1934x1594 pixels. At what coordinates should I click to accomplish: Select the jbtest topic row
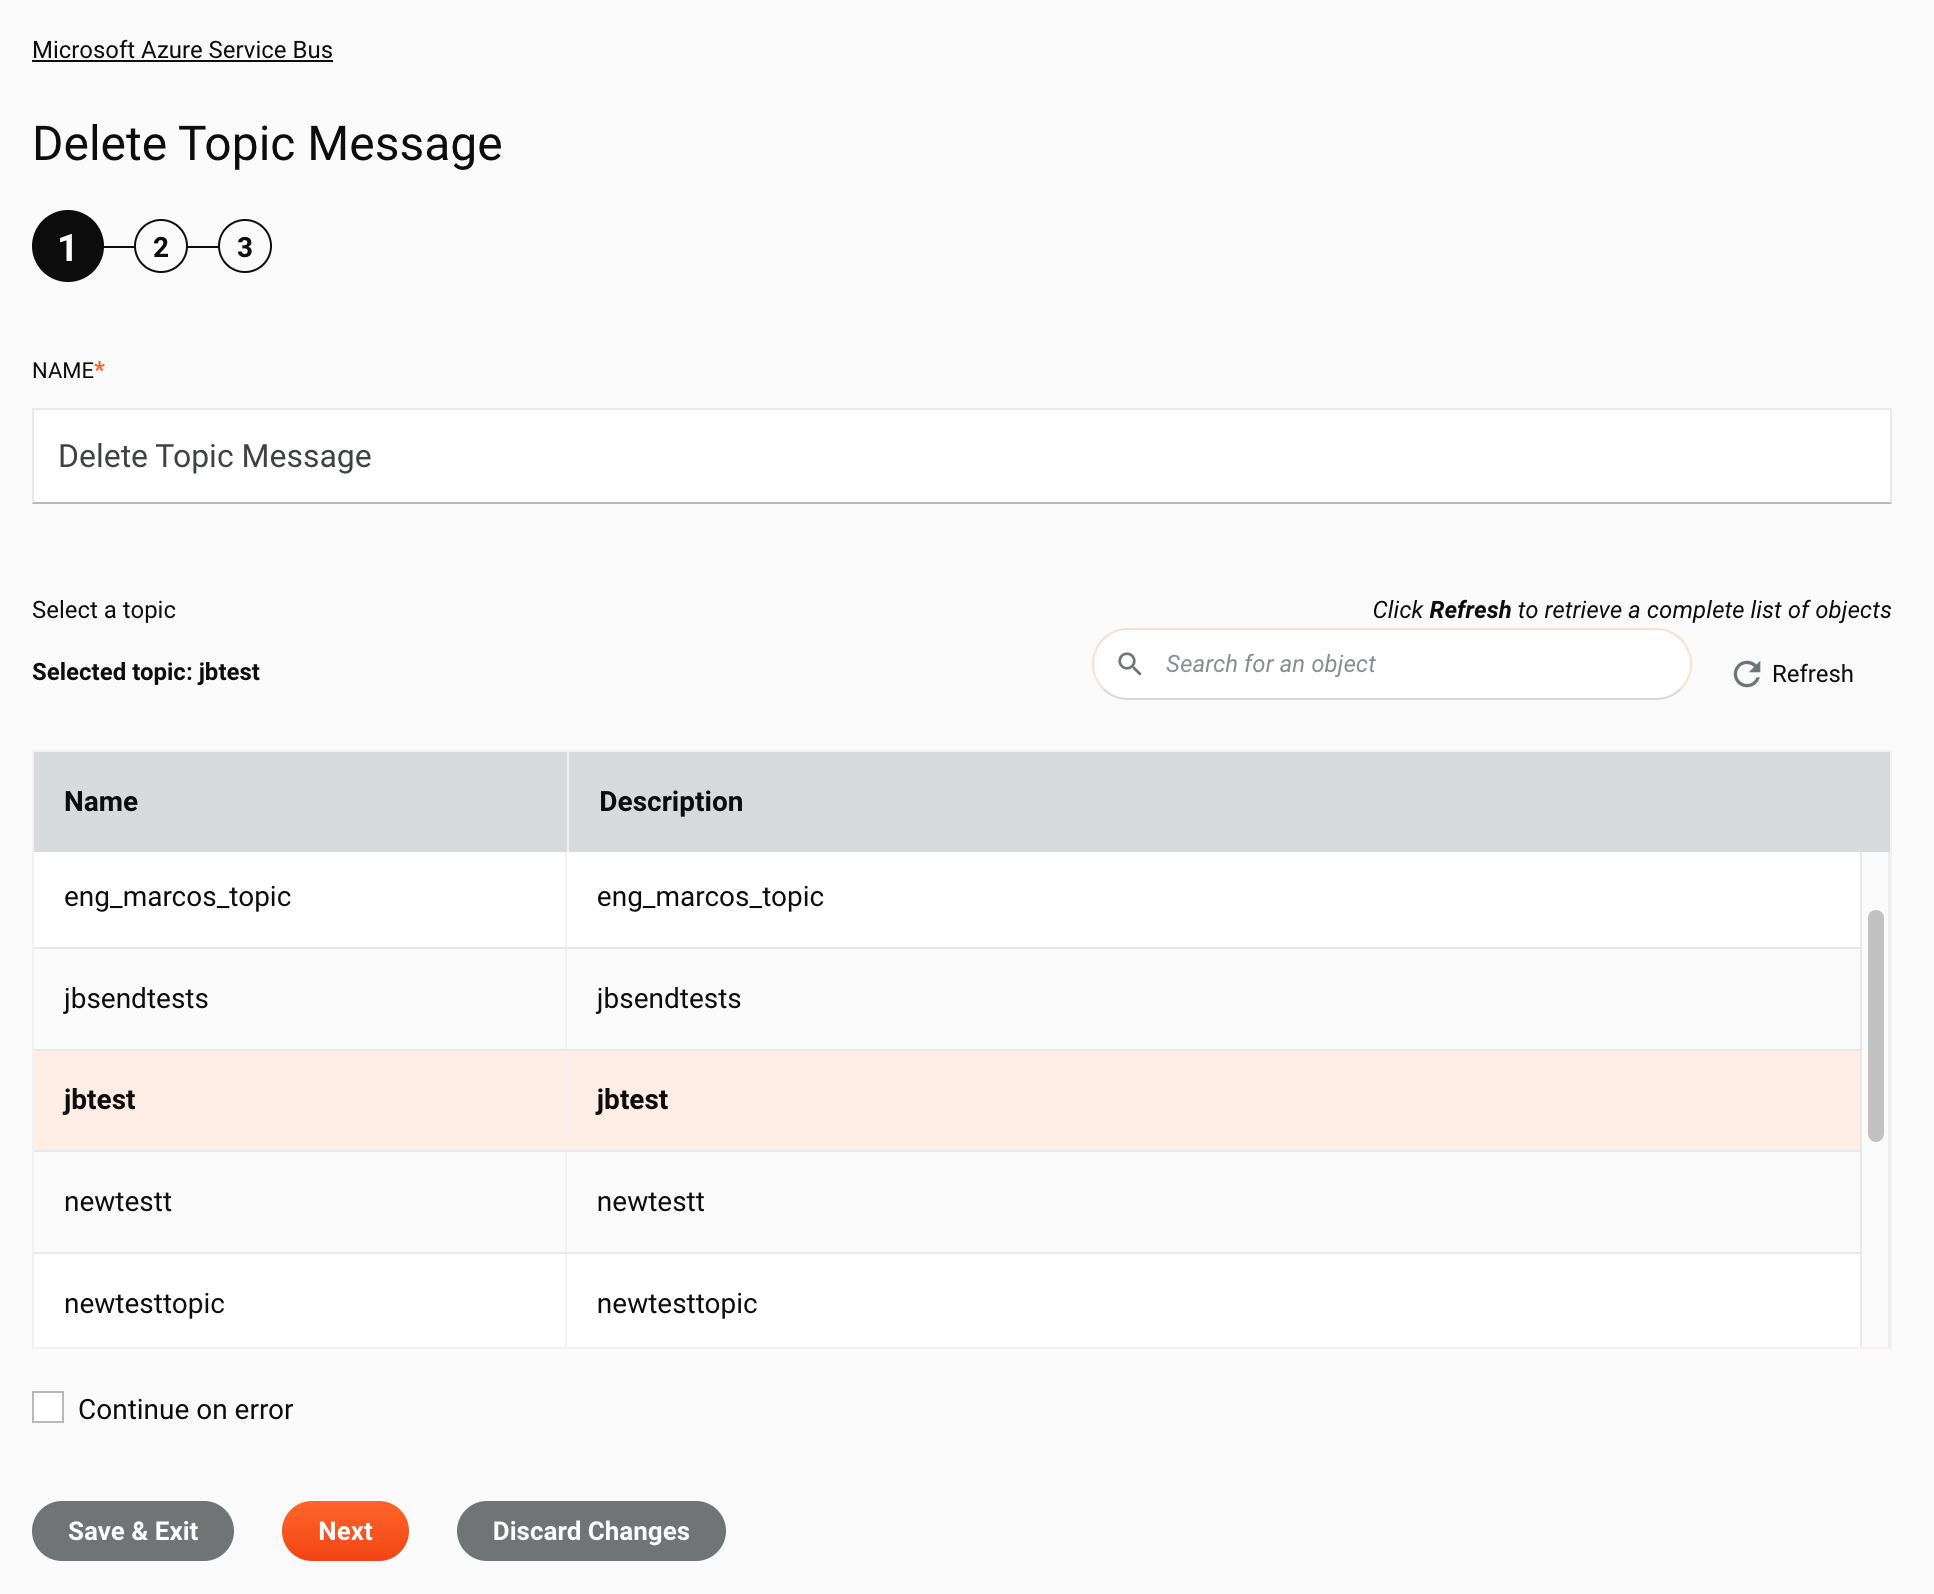click(x=948, y=1101)
